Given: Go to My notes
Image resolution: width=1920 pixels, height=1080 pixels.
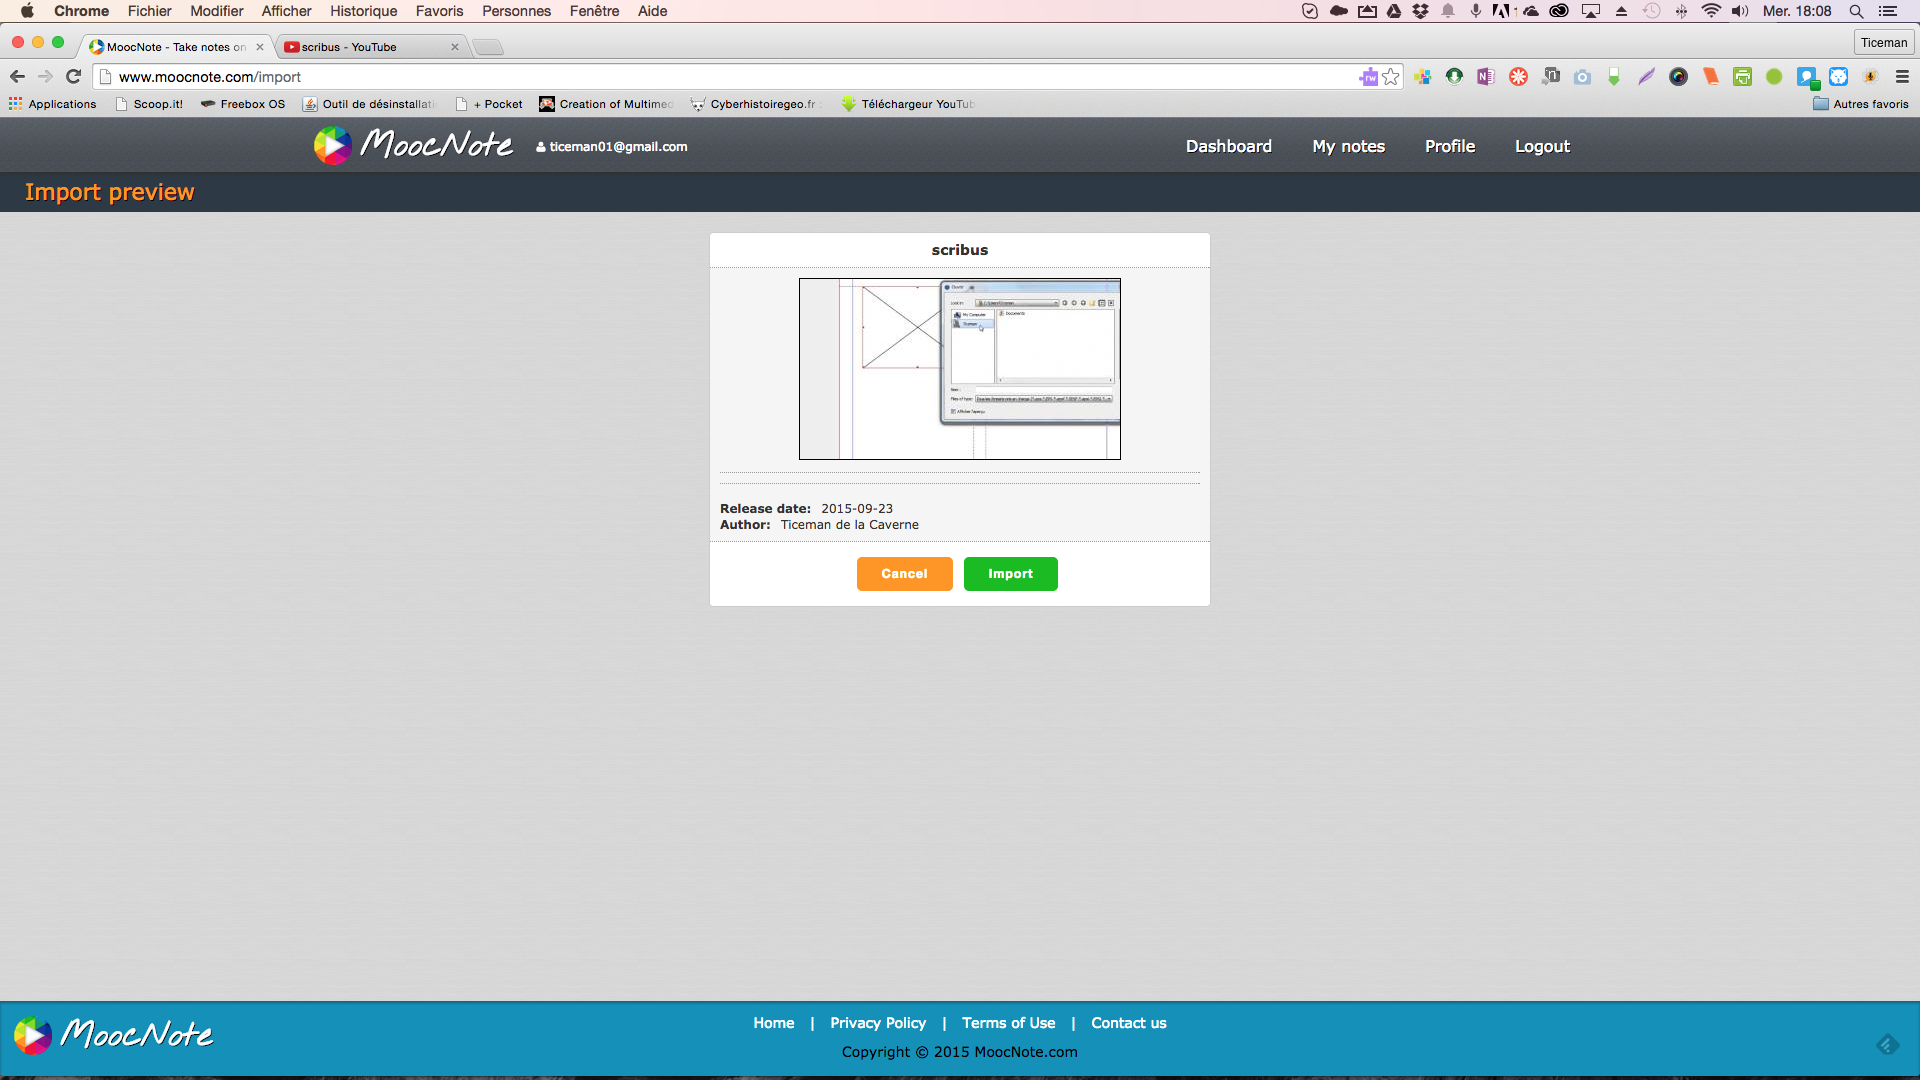Looking at the screenshot, I should tap(1348, 146).
